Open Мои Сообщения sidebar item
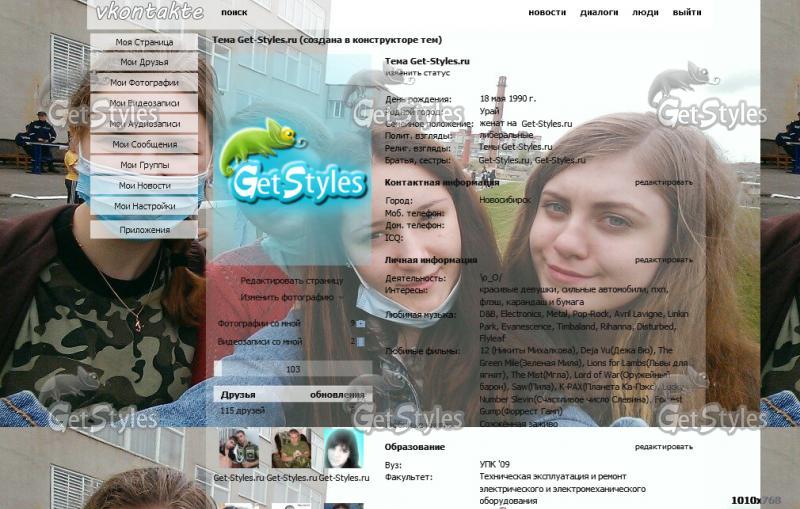This screenshot has width=800, height=509. point(144,144)
